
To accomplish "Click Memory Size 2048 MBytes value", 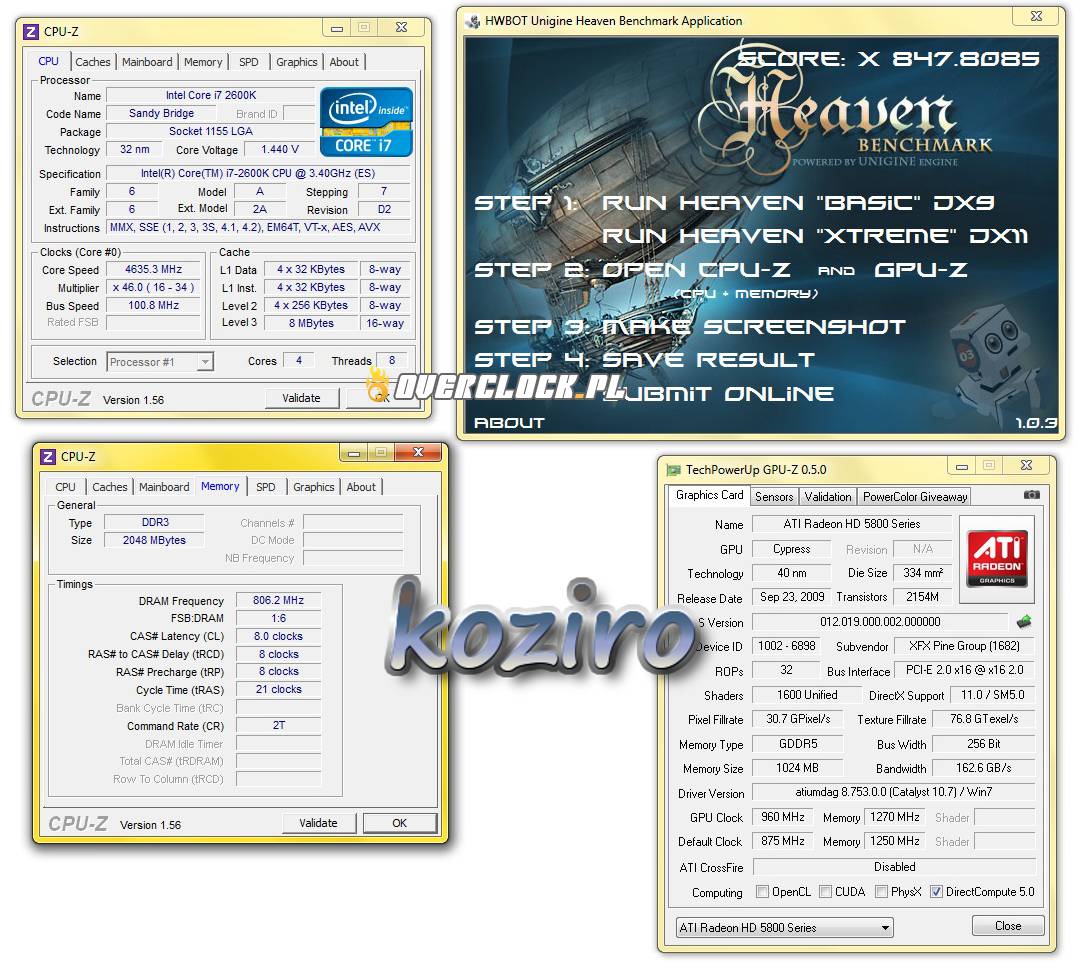I will [154, 540].
